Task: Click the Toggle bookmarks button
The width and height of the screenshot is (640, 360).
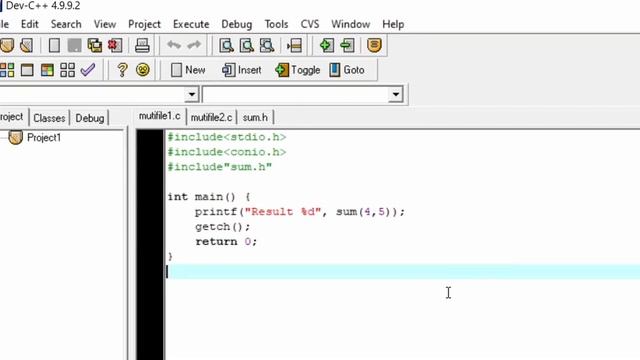Action: [x=298, y=70]
